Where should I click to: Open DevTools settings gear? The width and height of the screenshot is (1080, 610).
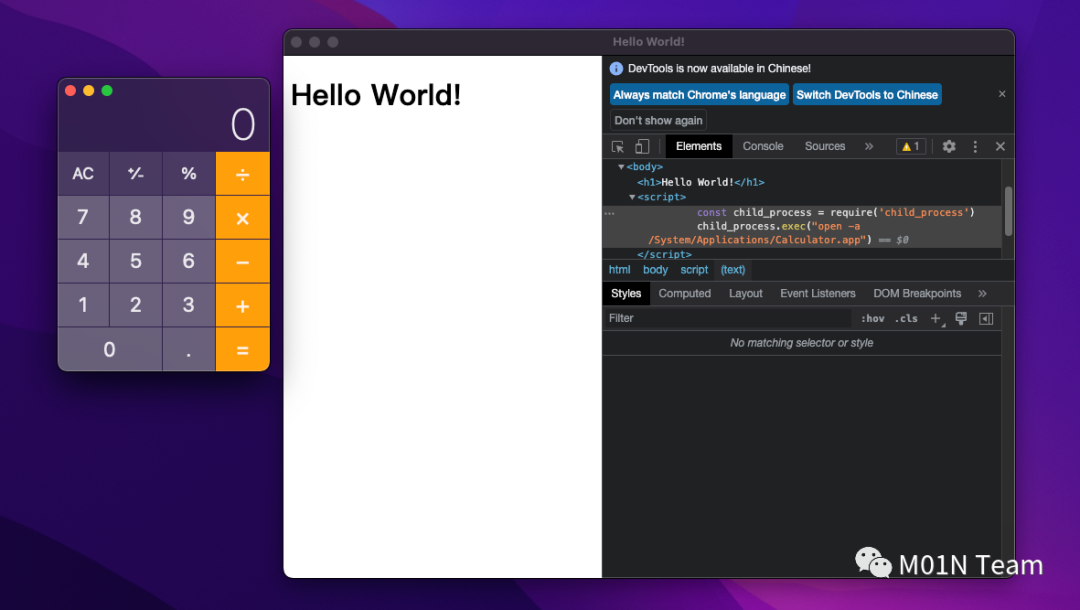(x=948, y=147)
